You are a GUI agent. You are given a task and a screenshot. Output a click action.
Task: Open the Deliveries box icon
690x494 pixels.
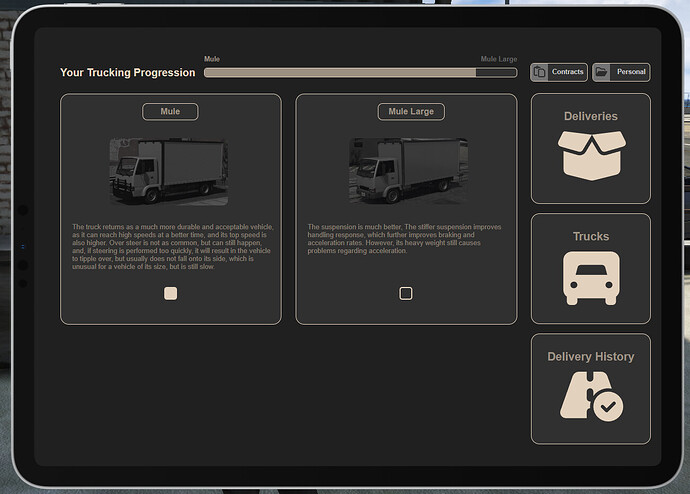[x=591, y=155]
